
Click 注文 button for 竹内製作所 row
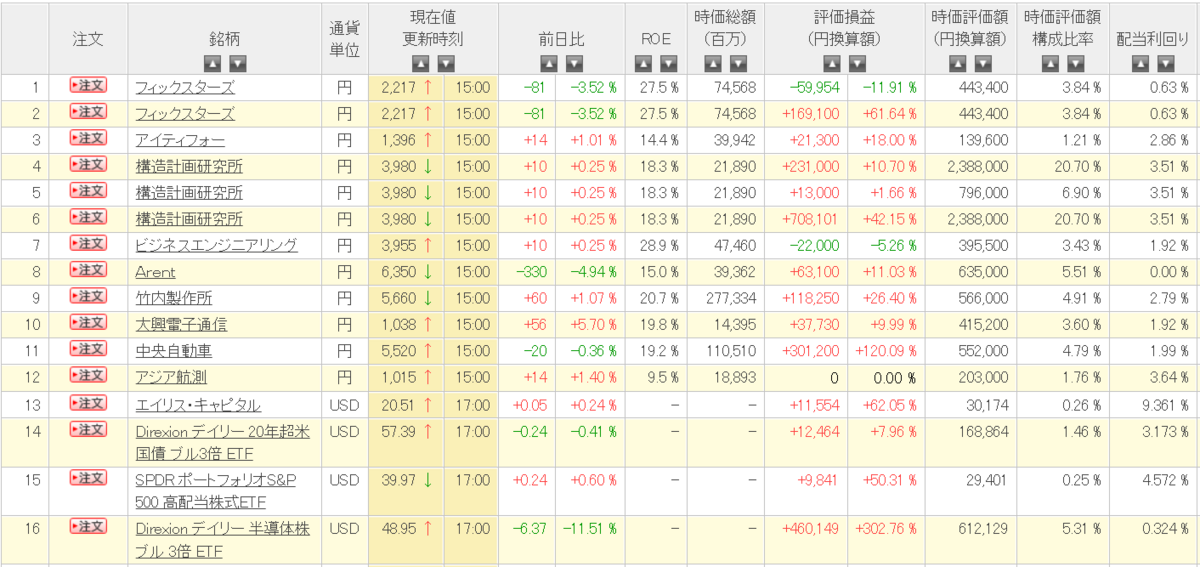point(88,296)
